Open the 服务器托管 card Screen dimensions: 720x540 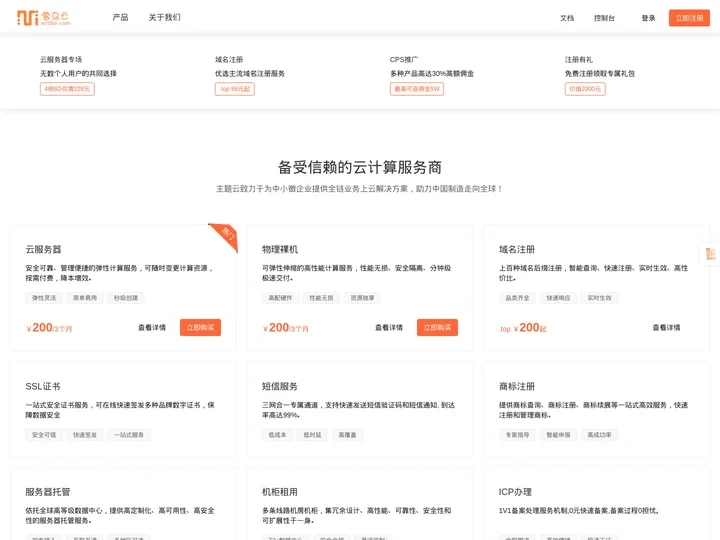pos(123,504)
